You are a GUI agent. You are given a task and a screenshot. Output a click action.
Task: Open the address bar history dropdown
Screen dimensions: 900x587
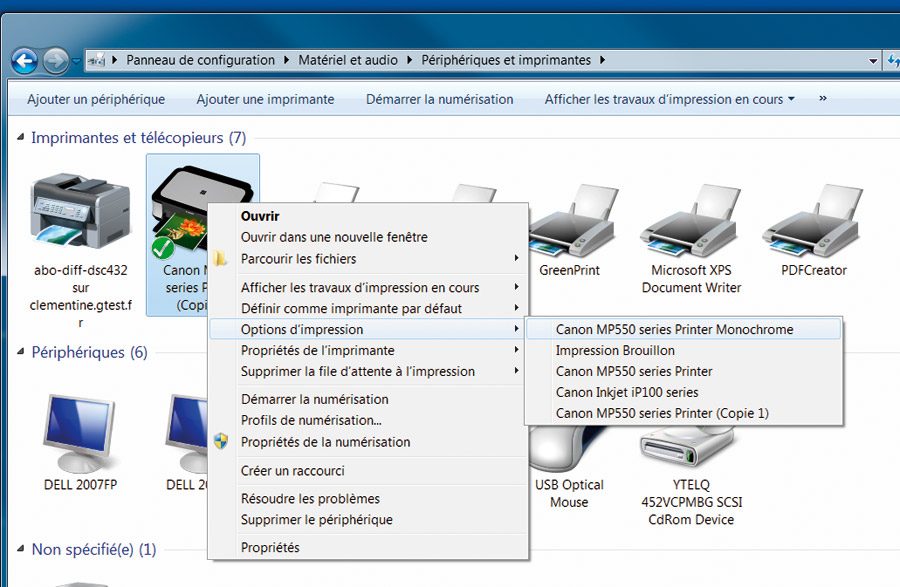(873, 61)
